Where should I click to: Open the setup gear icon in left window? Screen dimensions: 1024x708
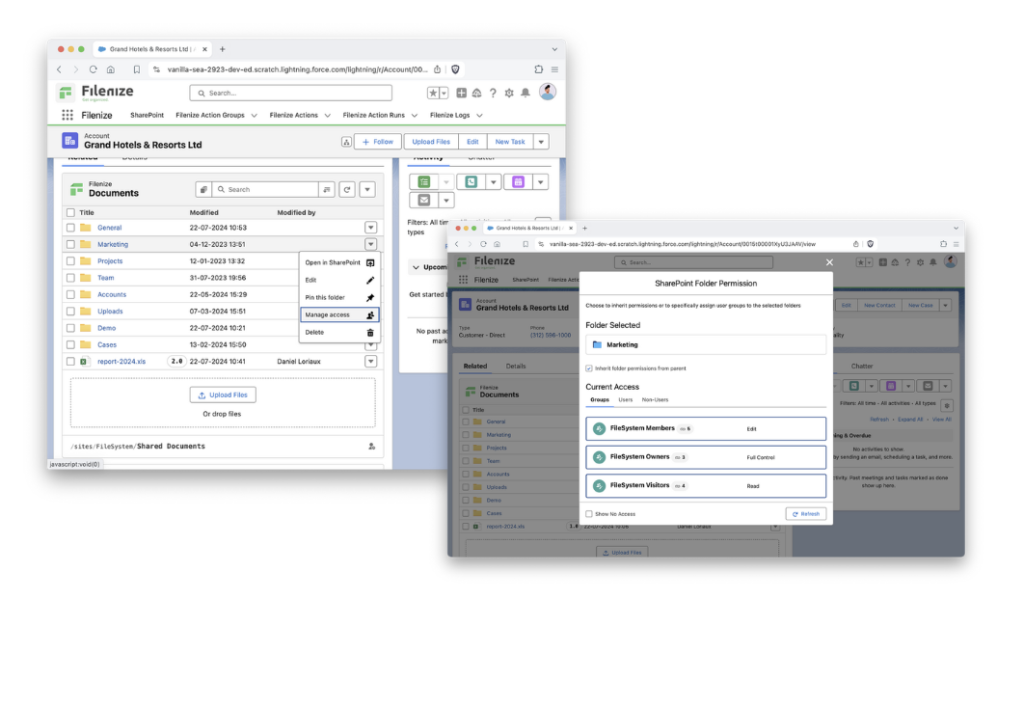tap(509, 93)
